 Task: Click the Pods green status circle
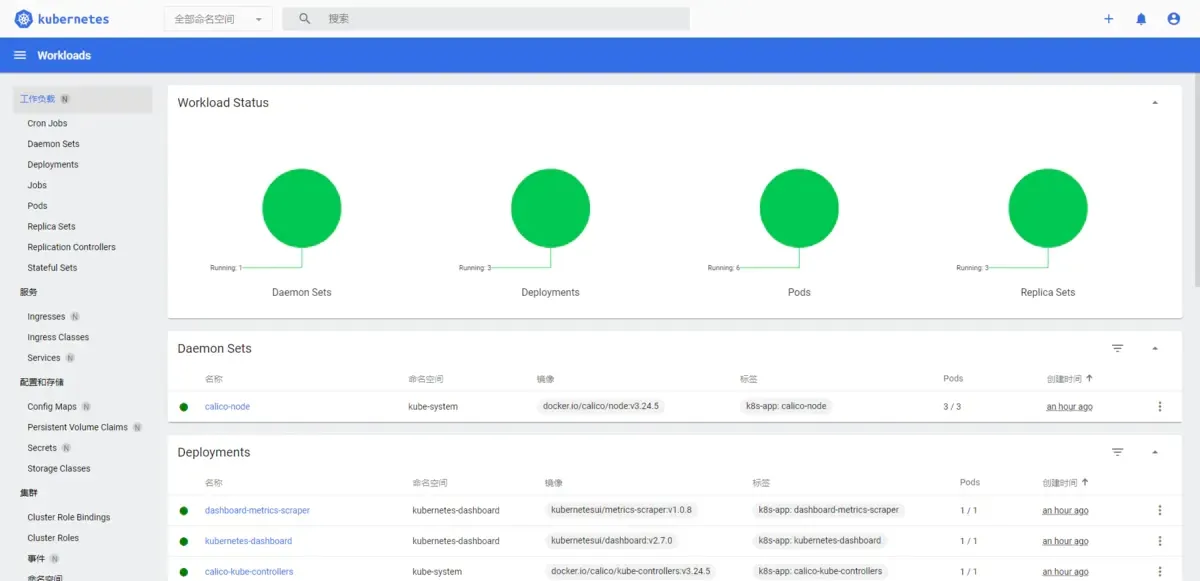point(799,208)
